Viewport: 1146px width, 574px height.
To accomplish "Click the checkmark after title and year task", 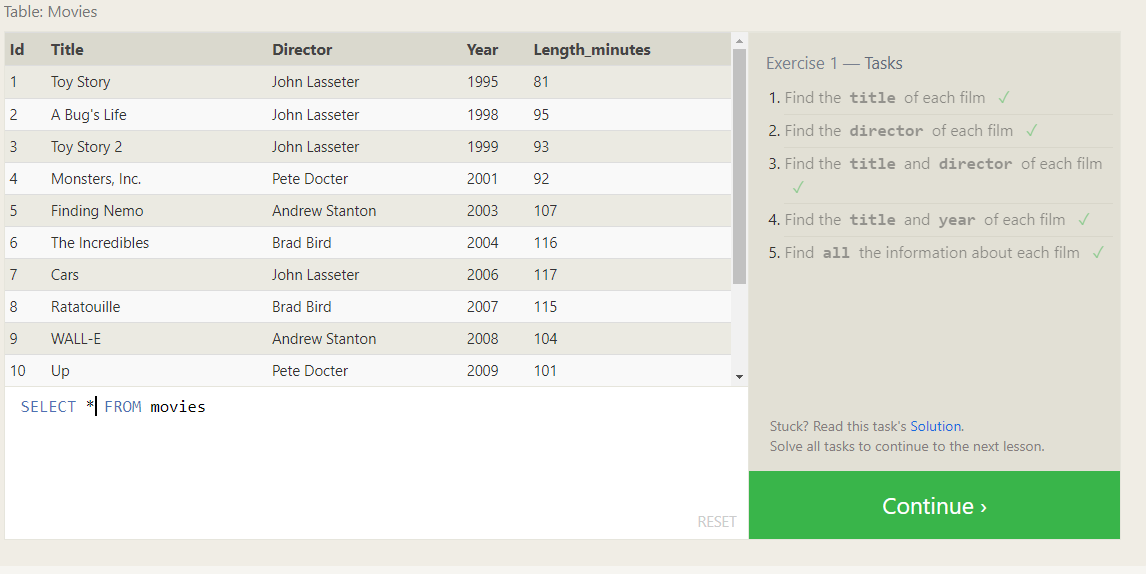I will pyautogui.click(x=1083, y=220).
